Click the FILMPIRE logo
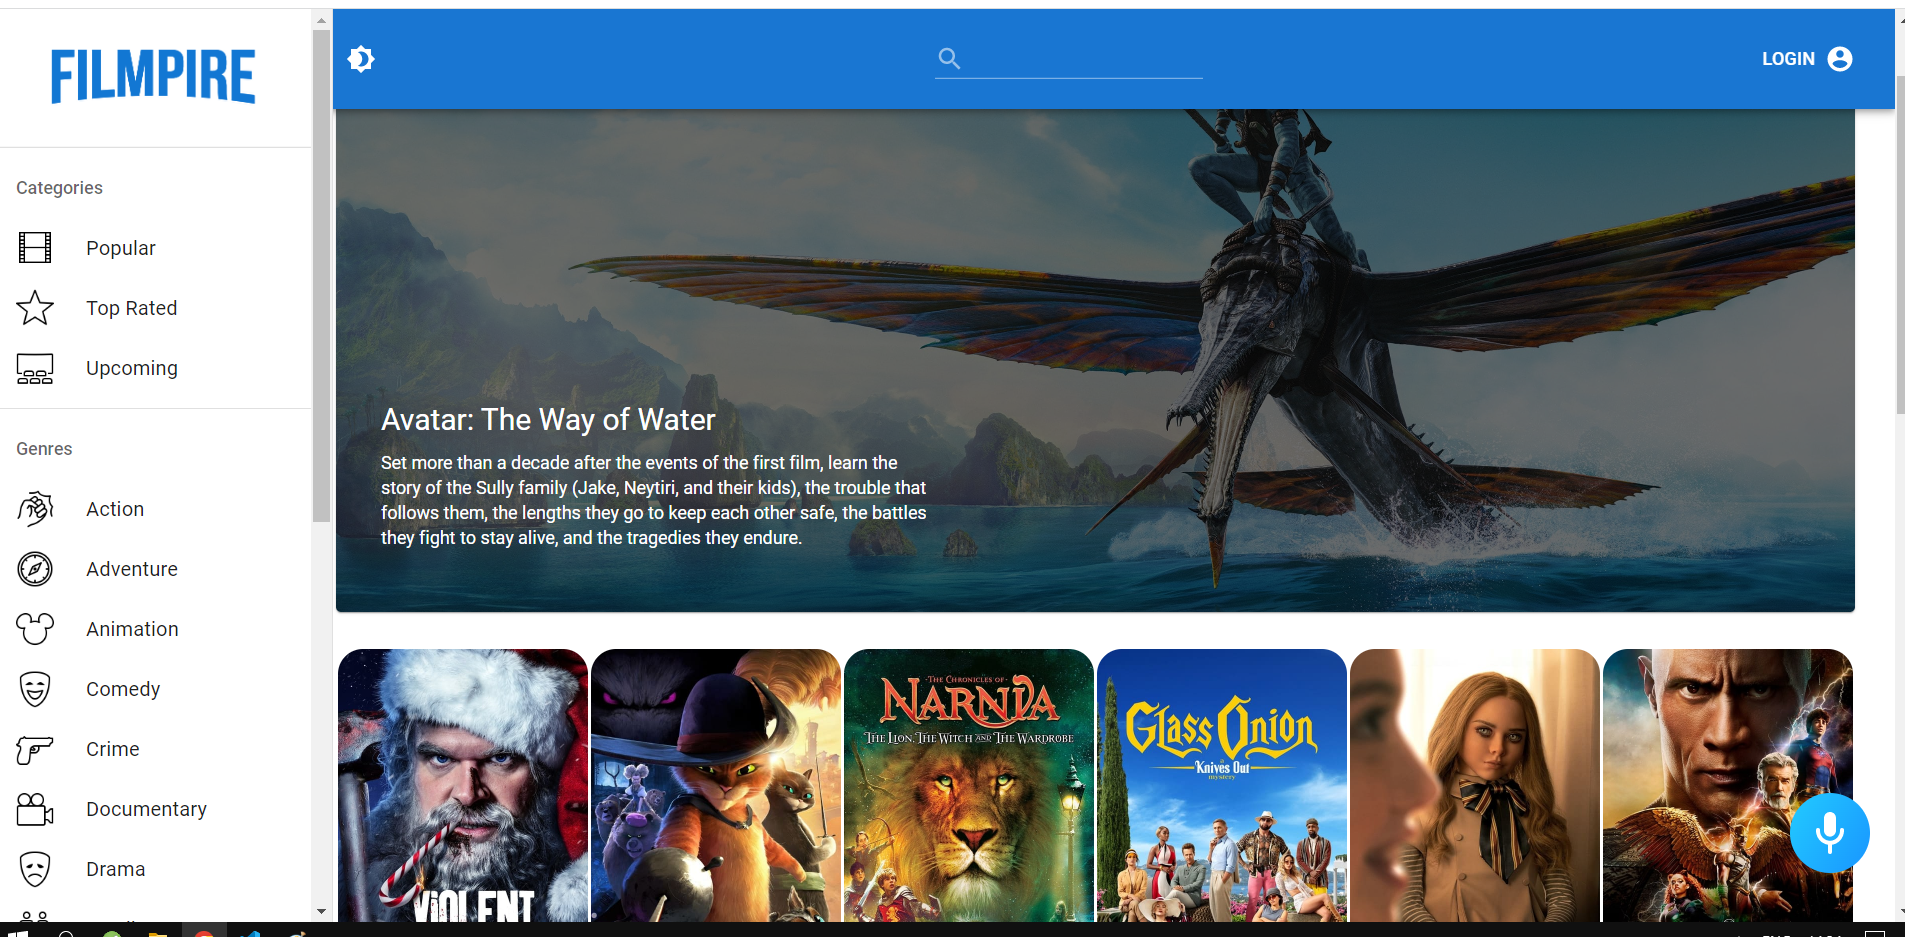The image size is (1905, 937). 152,75
